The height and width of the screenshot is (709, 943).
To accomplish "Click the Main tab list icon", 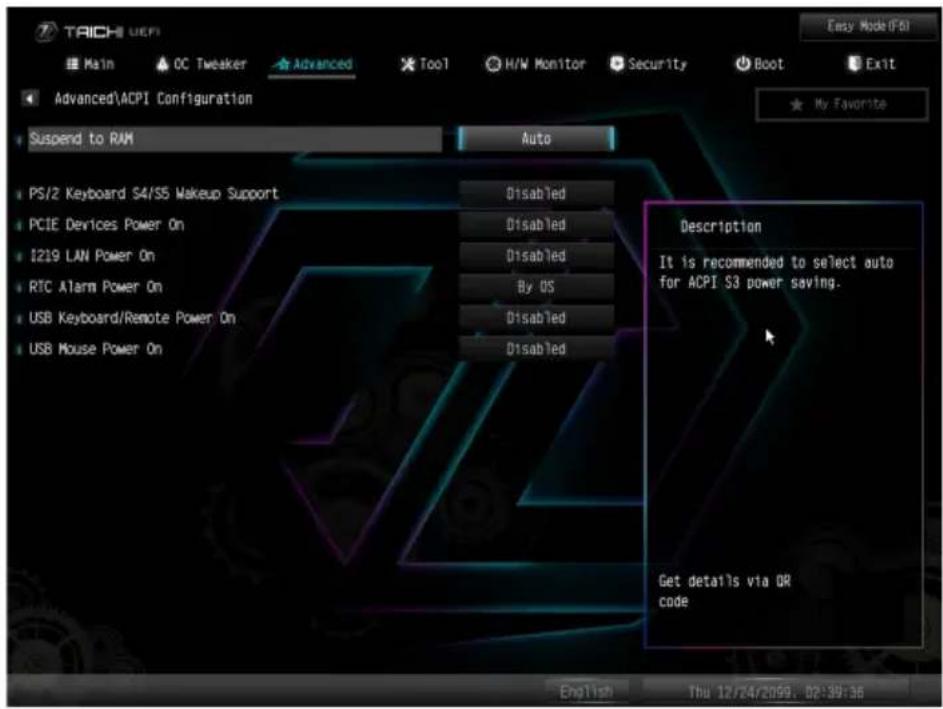I will click(x=72, y=64).
